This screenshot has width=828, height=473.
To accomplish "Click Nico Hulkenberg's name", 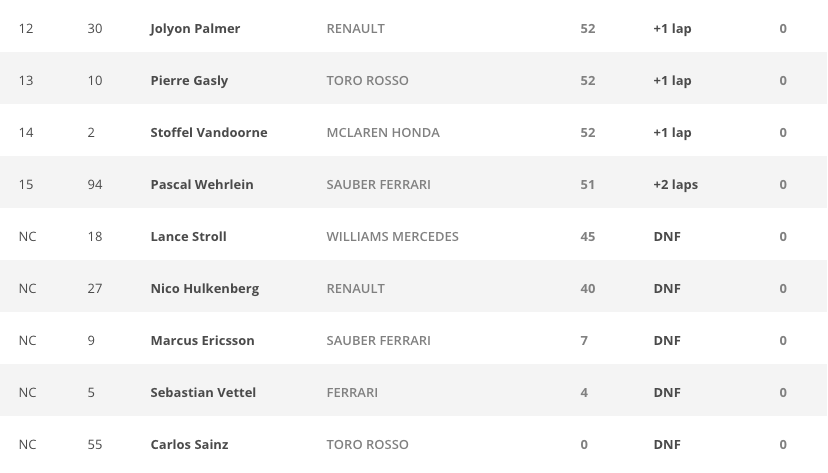I will [x=204, y=289].
